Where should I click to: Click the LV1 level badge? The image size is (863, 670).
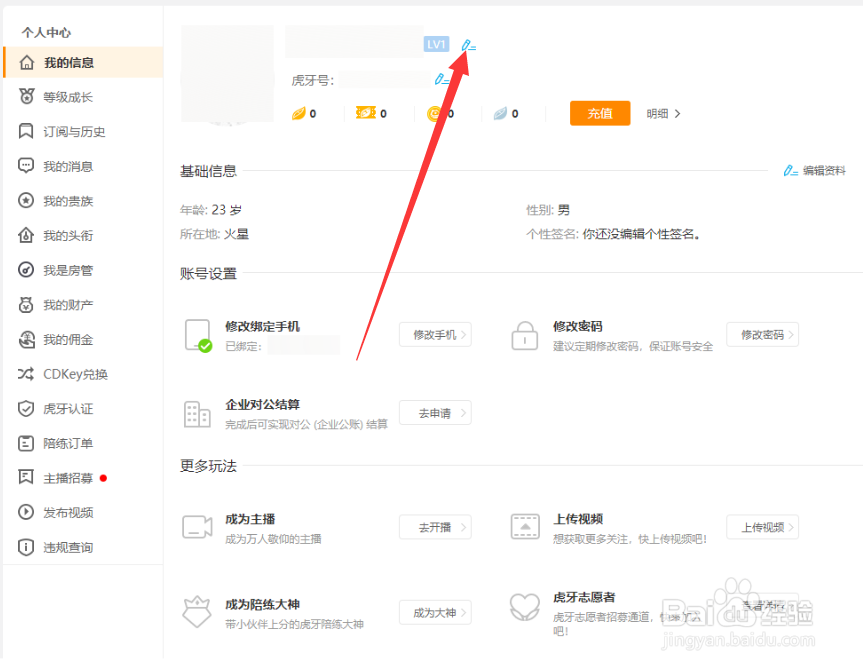tap(436, 44)
